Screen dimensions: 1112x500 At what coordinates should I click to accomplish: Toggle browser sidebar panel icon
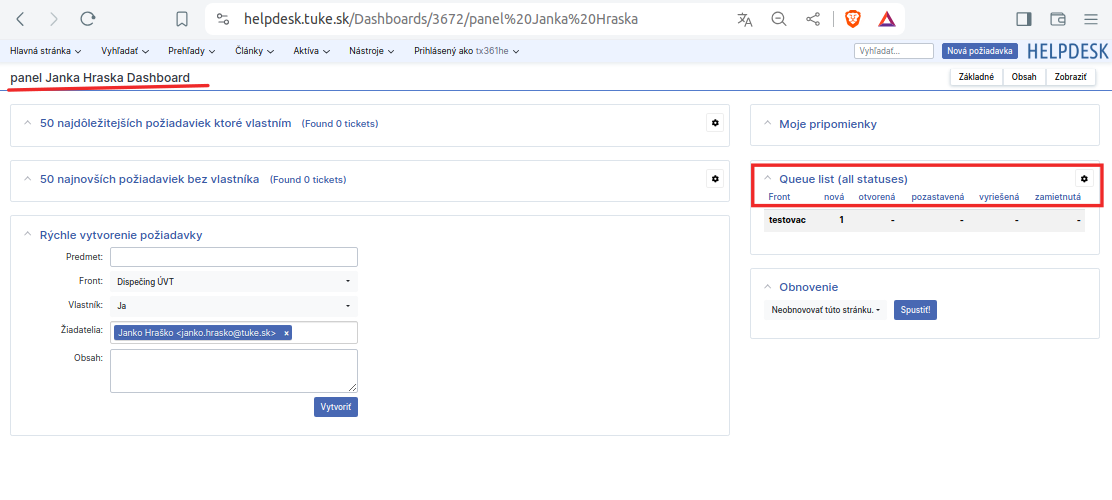pos(1023,19)
